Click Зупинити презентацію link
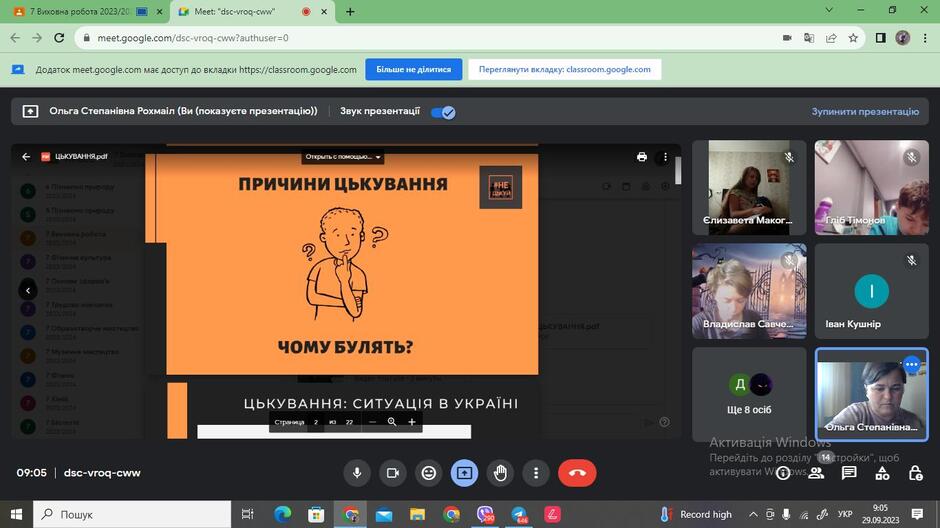This screenshot has width=940, height=528. (865, 111)
